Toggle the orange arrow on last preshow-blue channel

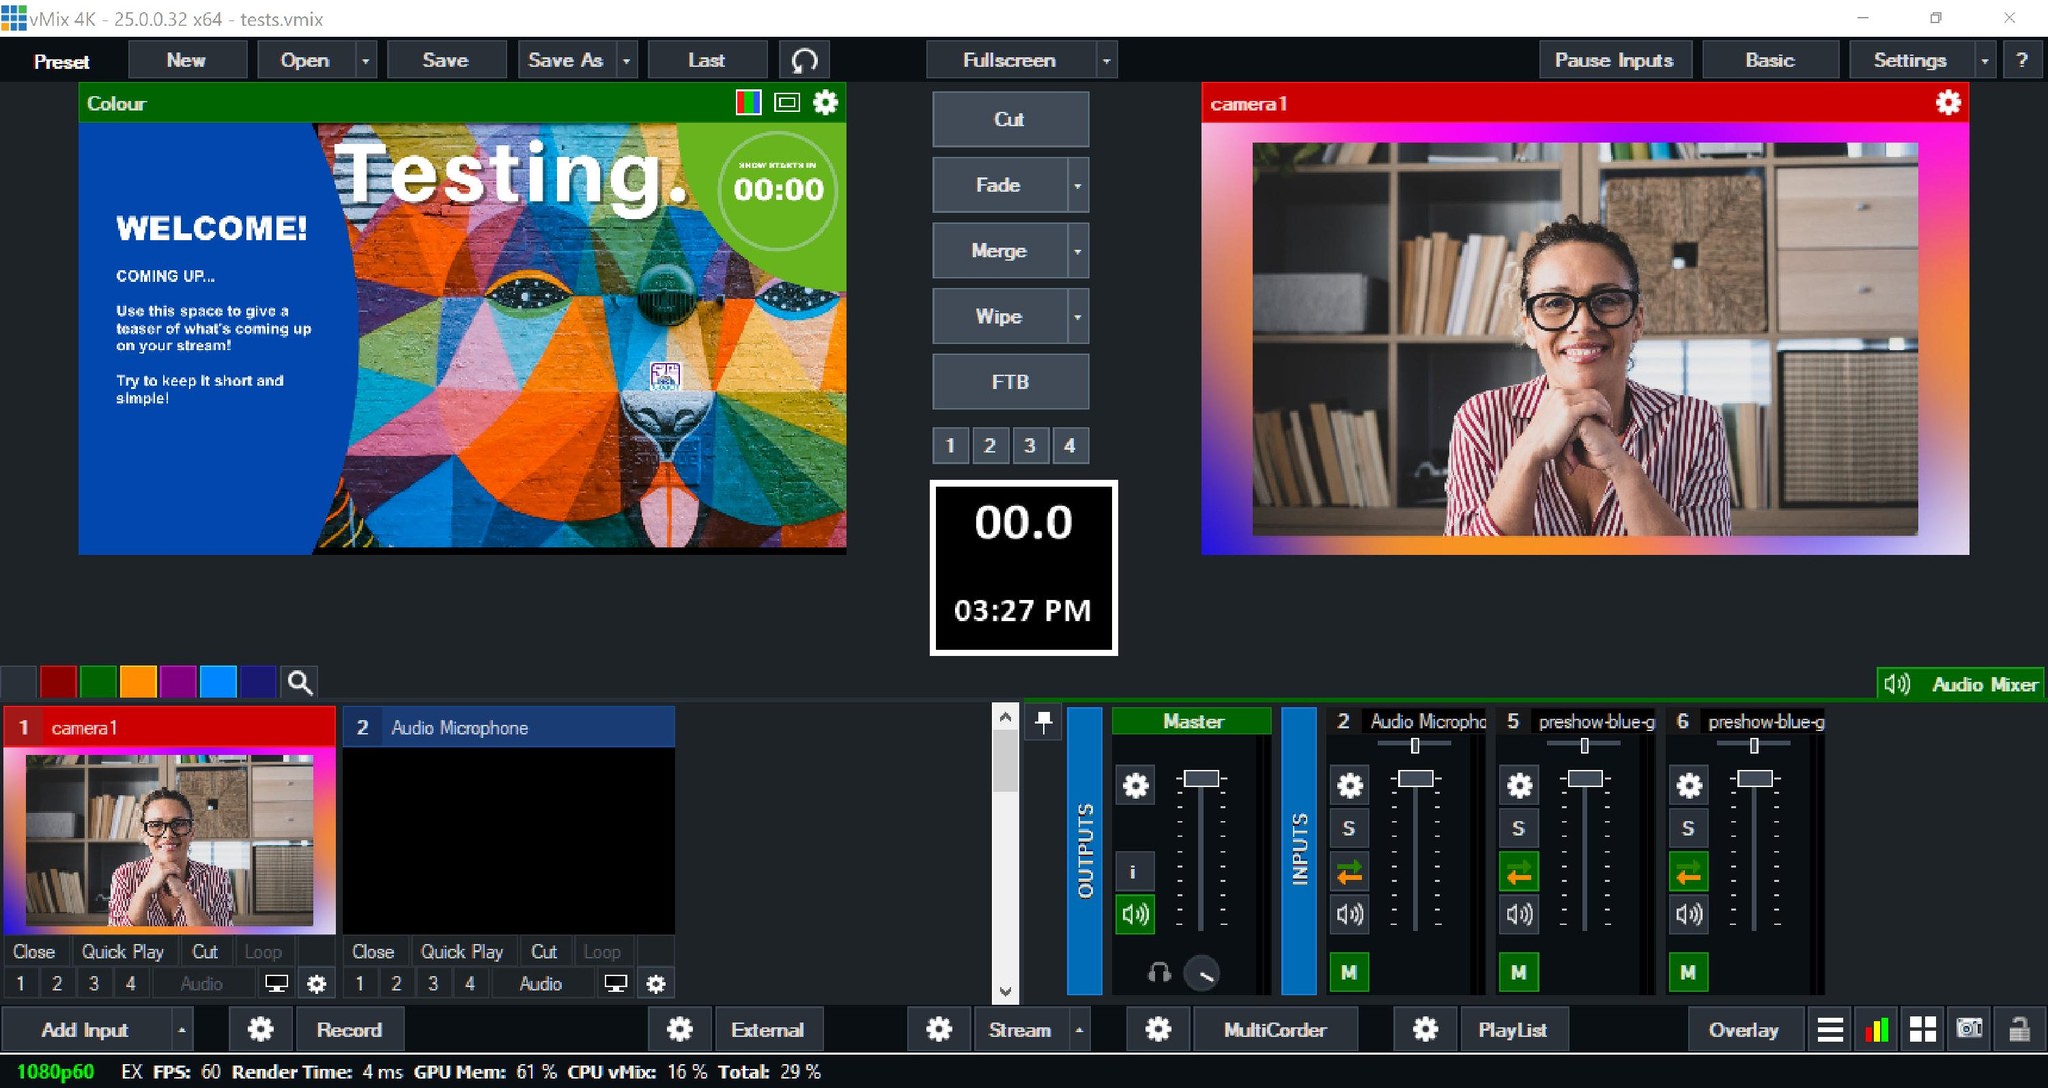(1688, 874)
